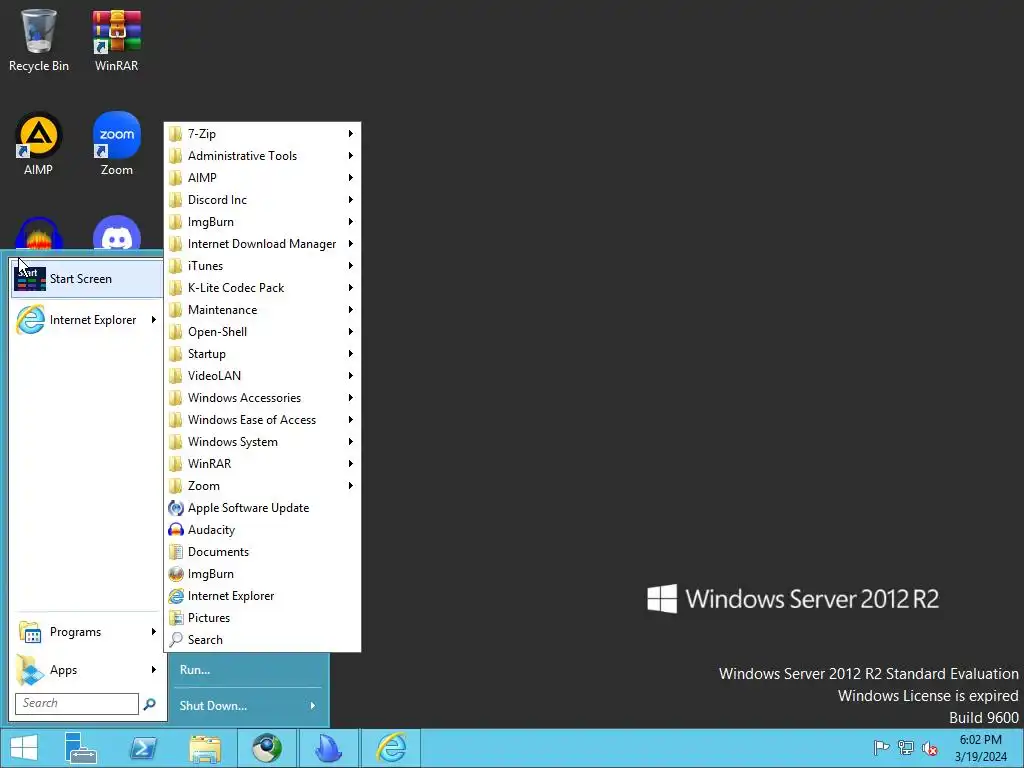Open the AIMP desktop shortcut

(x=39, y=144)
